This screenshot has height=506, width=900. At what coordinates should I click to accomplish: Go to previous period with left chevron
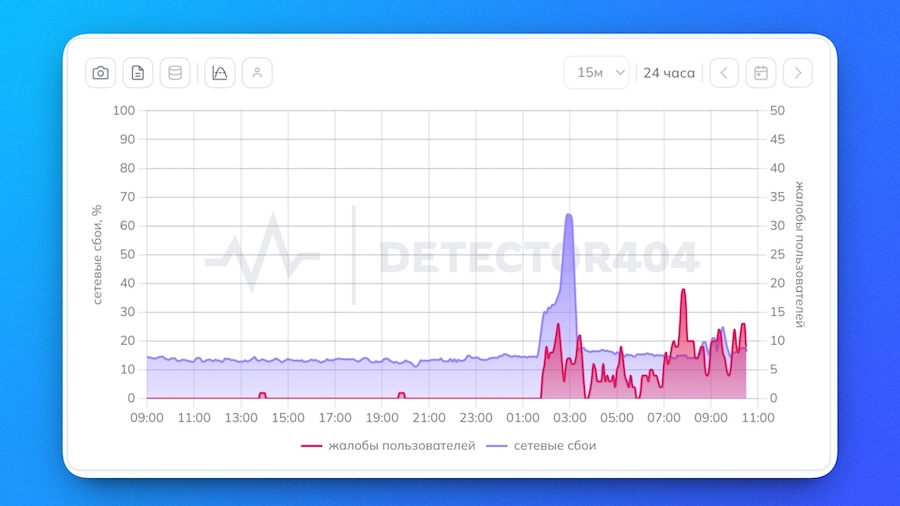pyautogui.click(x=724, y=73)
